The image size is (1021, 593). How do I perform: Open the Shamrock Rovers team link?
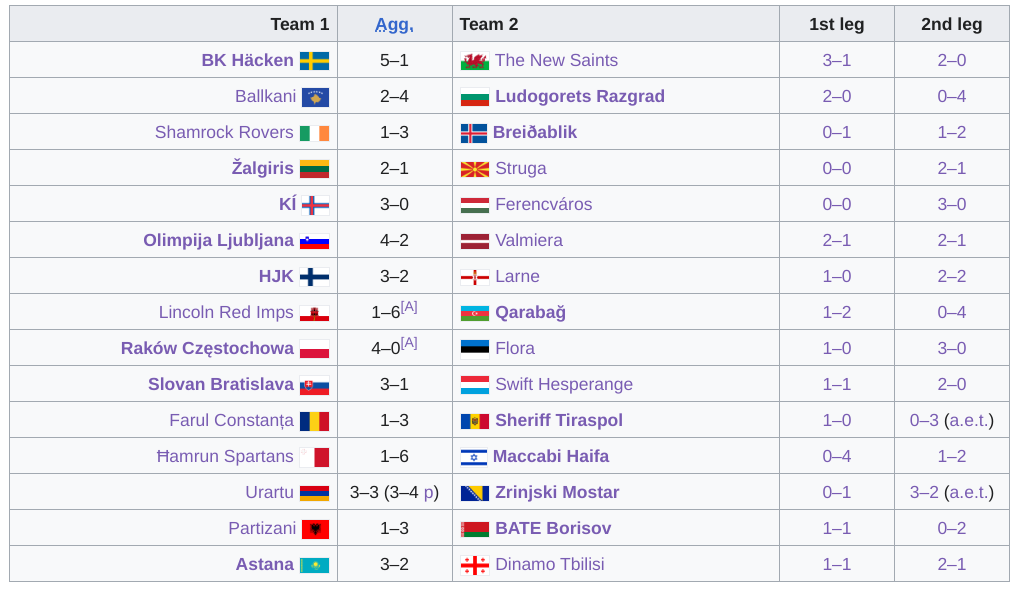(224, 132)
